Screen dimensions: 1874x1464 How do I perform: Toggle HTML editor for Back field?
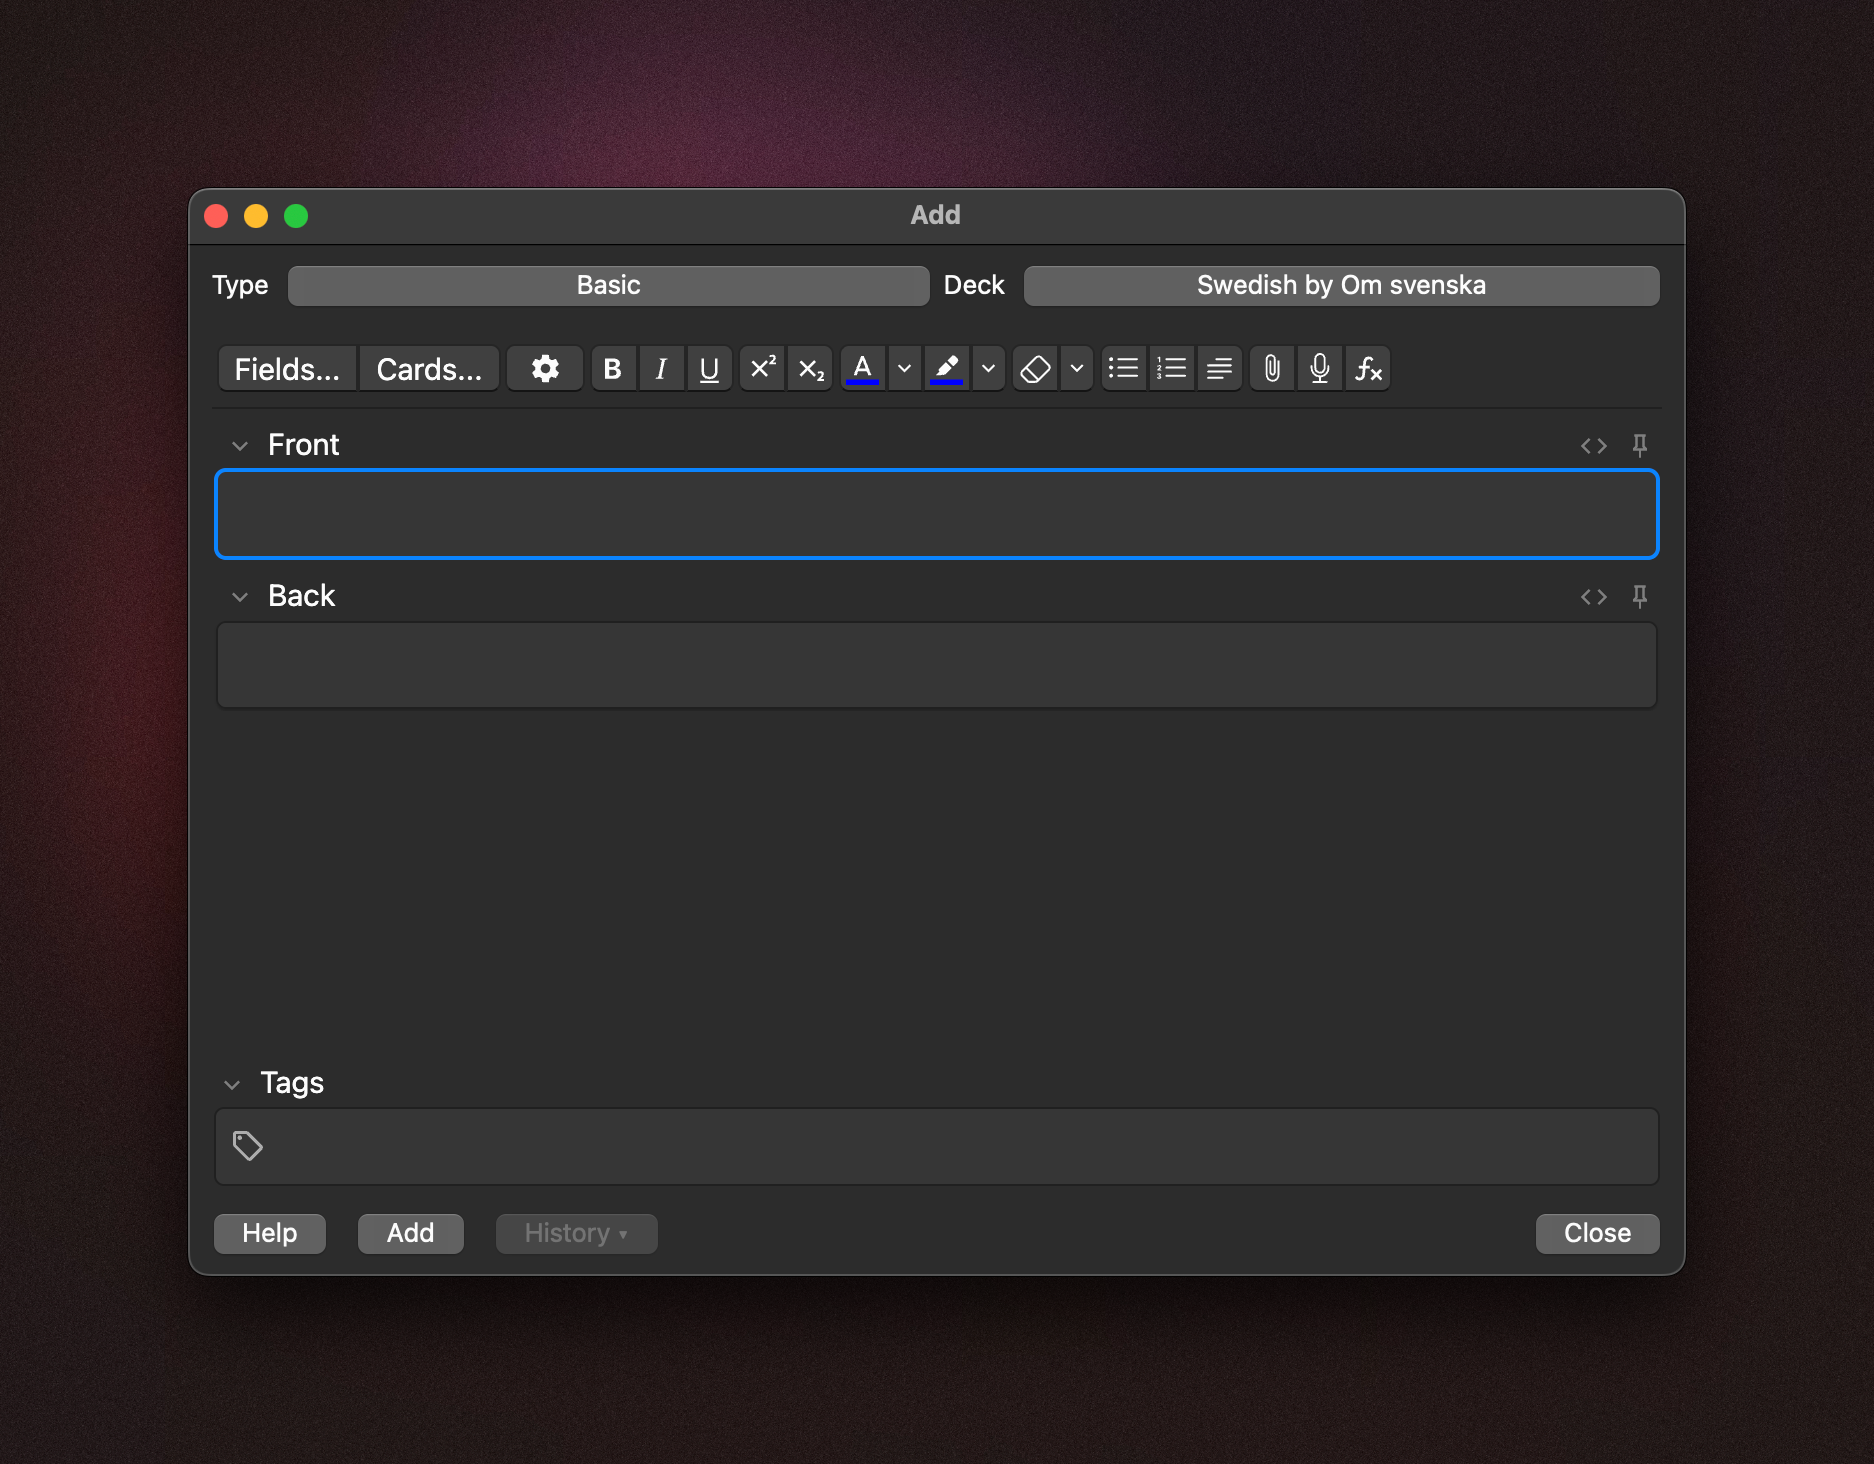pyautogui.click(x=1594, y=597)
